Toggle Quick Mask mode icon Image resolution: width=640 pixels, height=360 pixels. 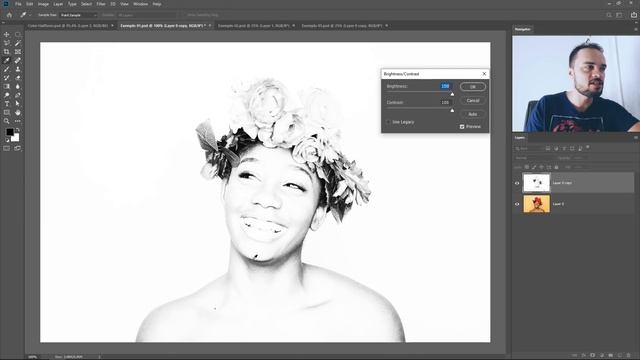tap(7, 149)
